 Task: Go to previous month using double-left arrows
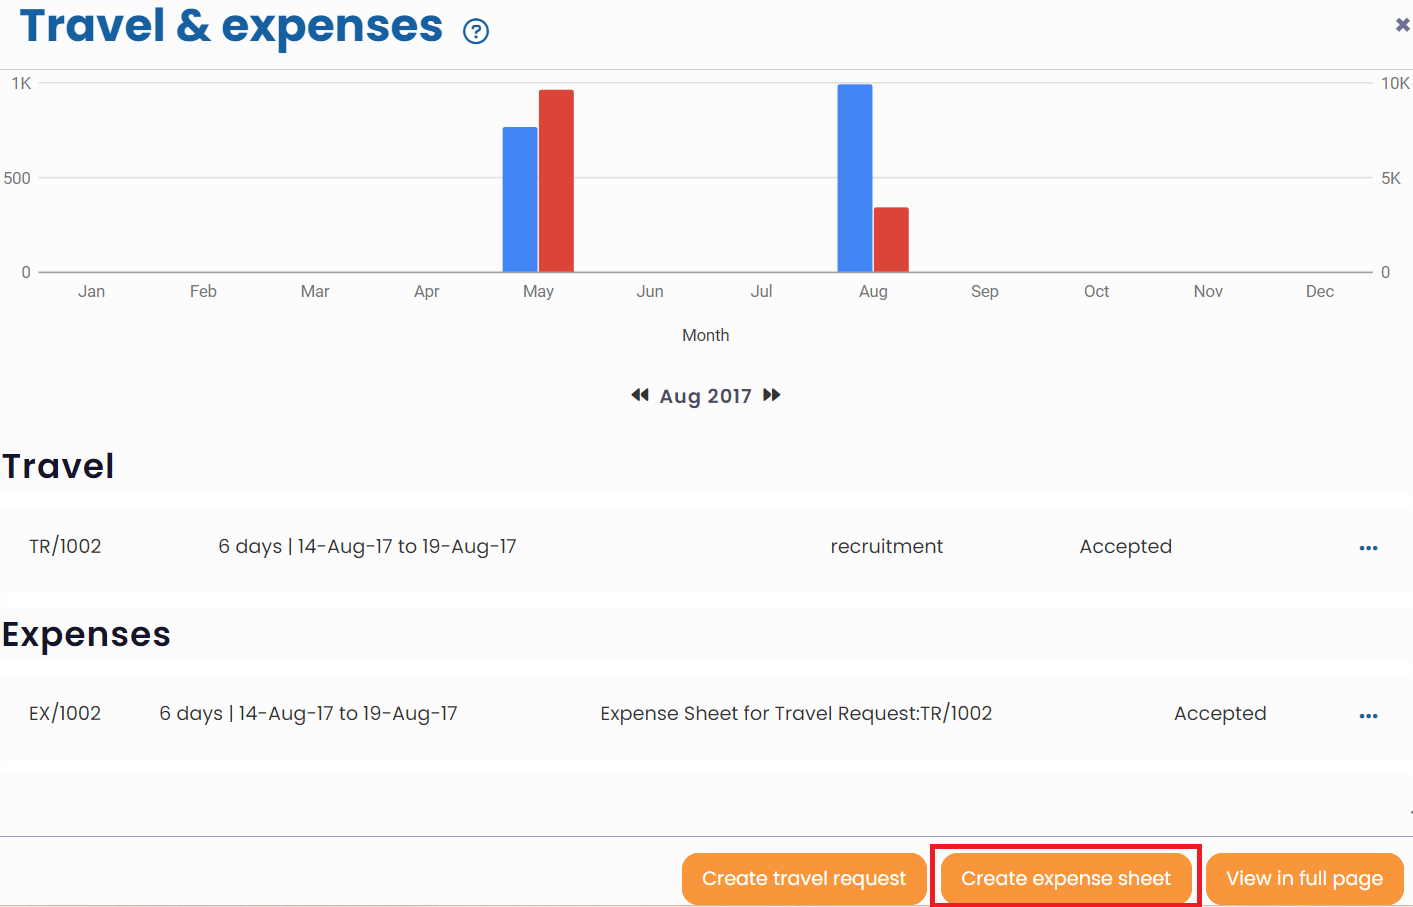click(x=640, y=395)
